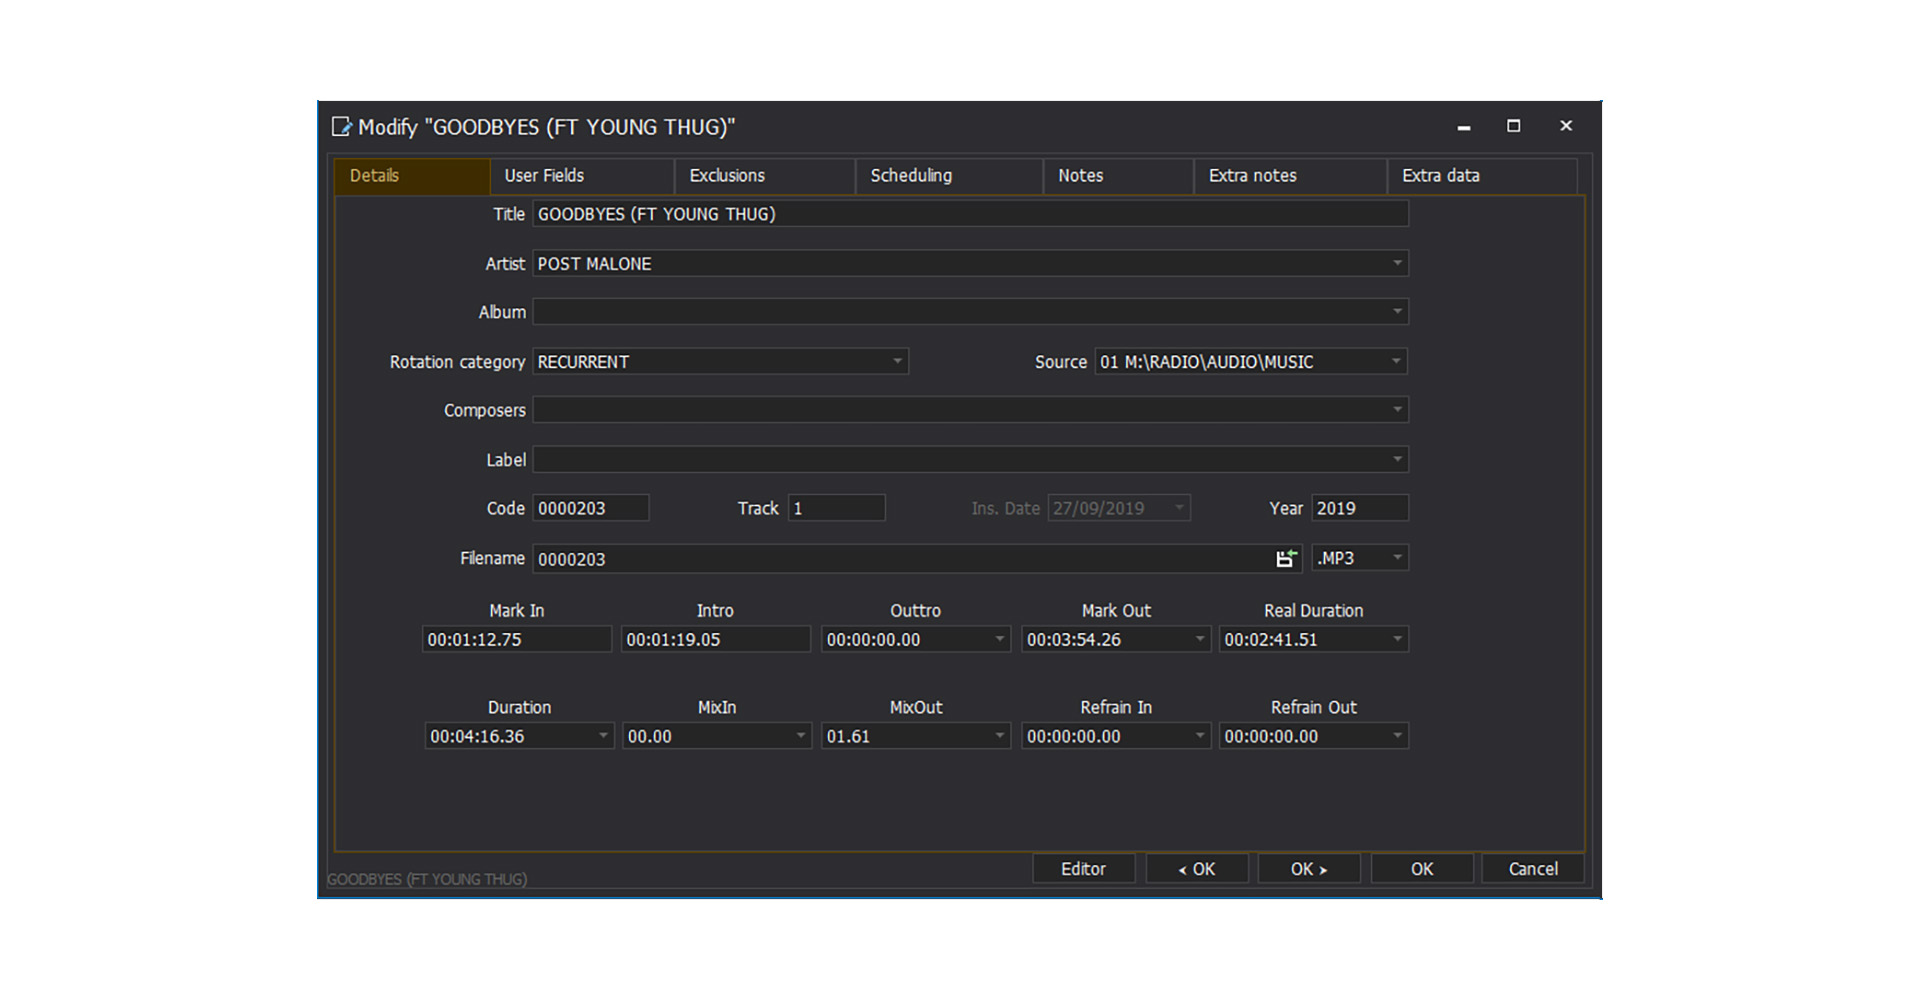
Task: Close the Modify dialog window
Action: (1566, 126)
